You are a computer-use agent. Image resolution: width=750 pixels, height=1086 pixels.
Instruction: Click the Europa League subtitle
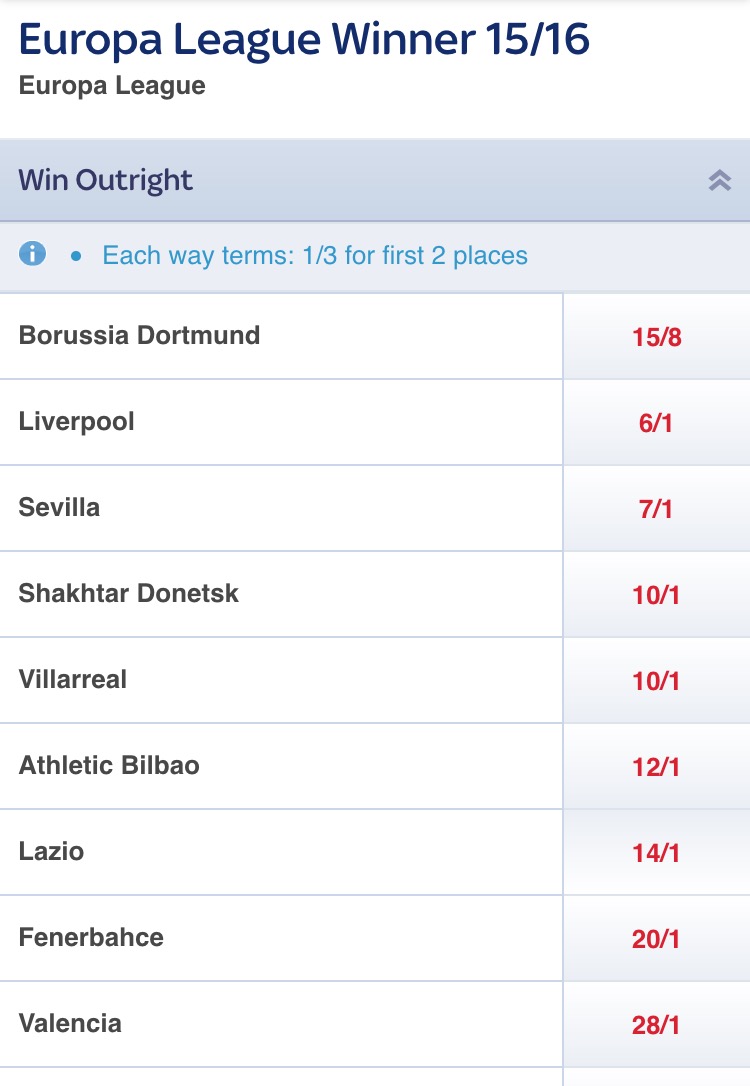click(x=112, y=85)
